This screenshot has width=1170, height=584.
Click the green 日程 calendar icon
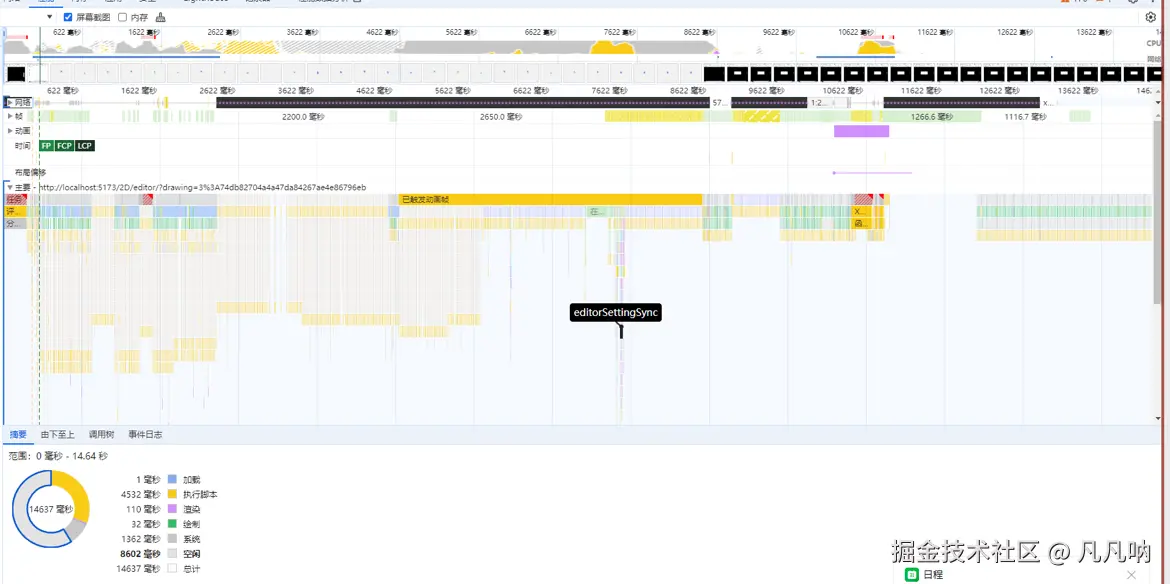[x=911, y=575]
